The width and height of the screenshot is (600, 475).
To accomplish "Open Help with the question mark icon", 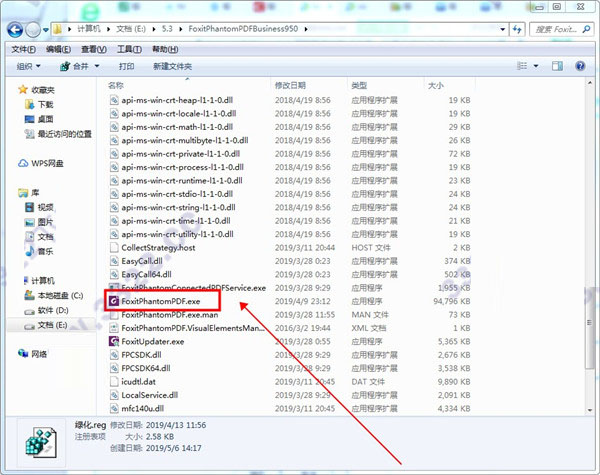I will (580, 66).
